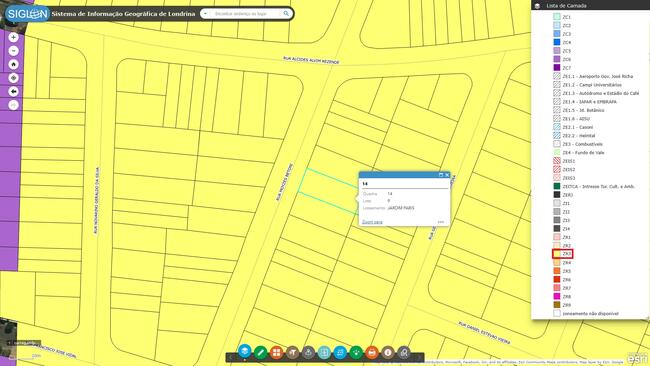Click the ZR5 legend label
This screenshot has height=366, width=650.
566,271
